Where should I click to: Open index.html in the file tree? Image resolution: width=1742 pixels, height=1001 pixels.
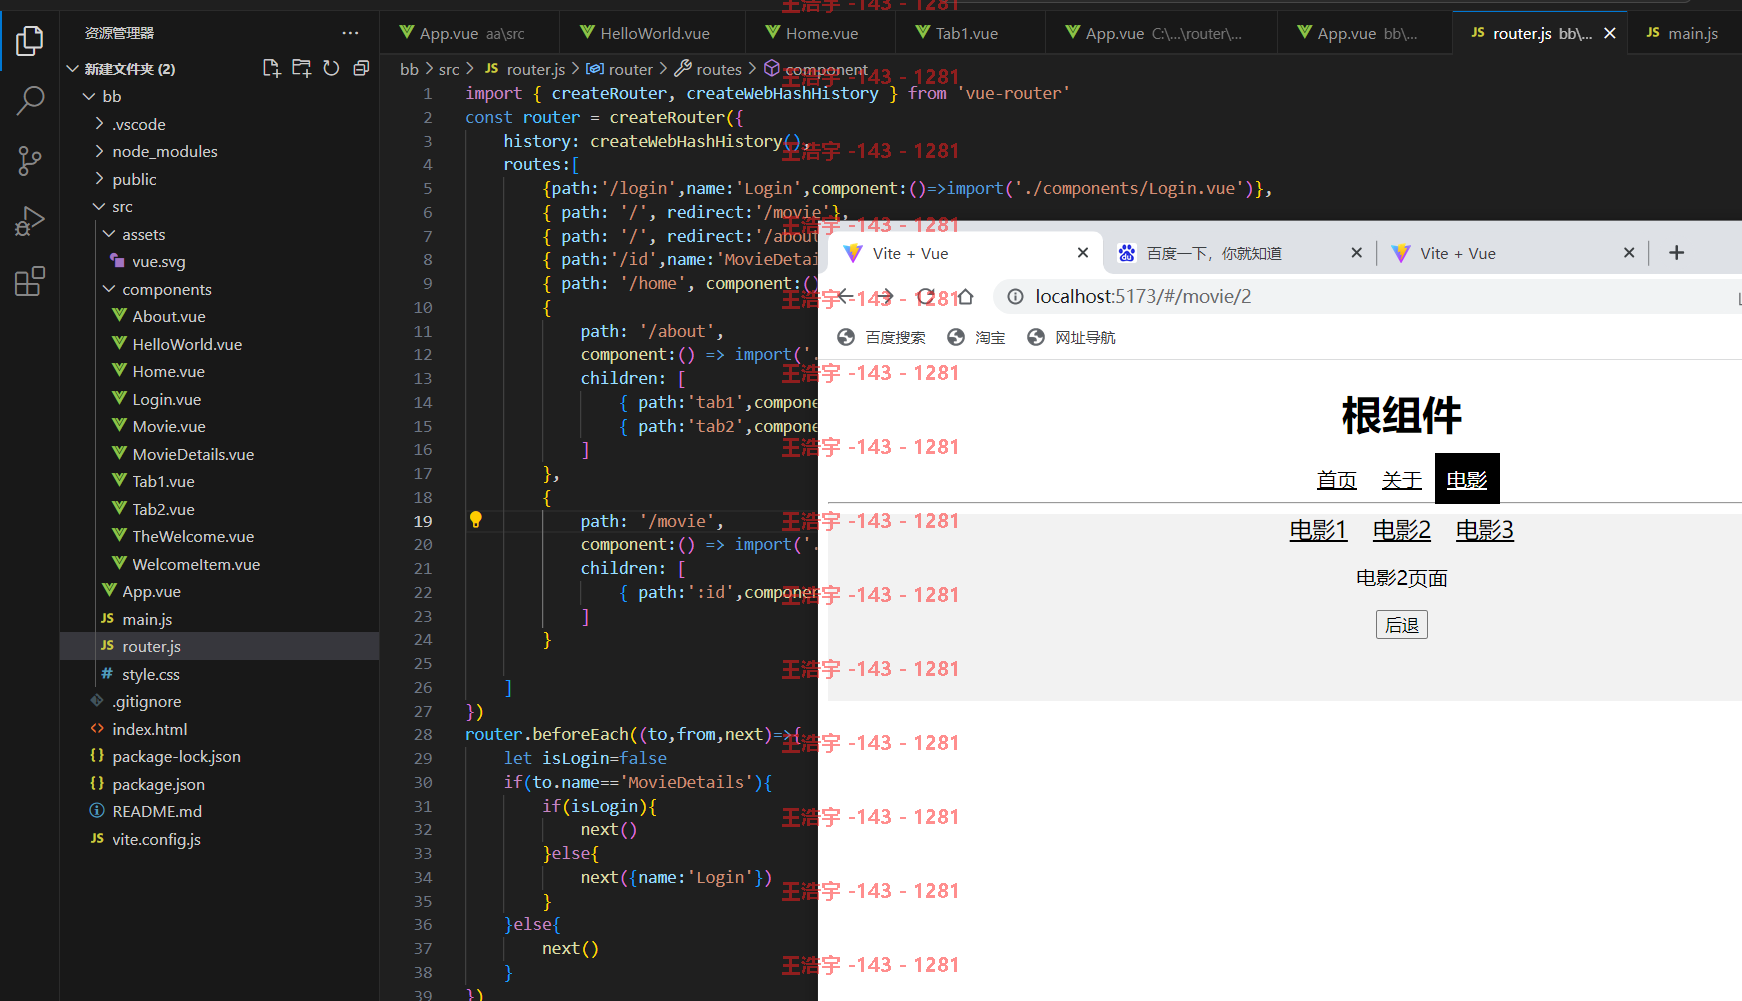pyautogui.click(x=149, y=729)
